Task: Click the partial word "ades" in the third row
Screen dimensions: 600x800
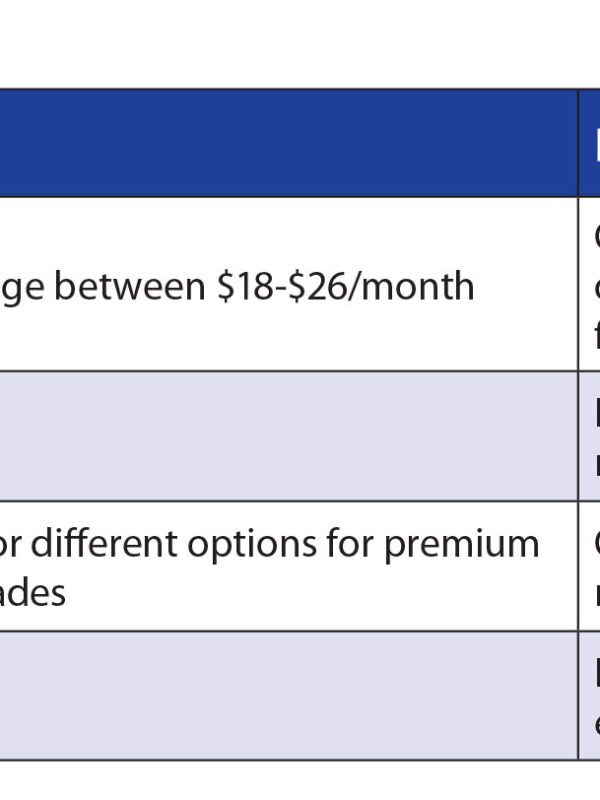Action: click(x=33, y=592)
